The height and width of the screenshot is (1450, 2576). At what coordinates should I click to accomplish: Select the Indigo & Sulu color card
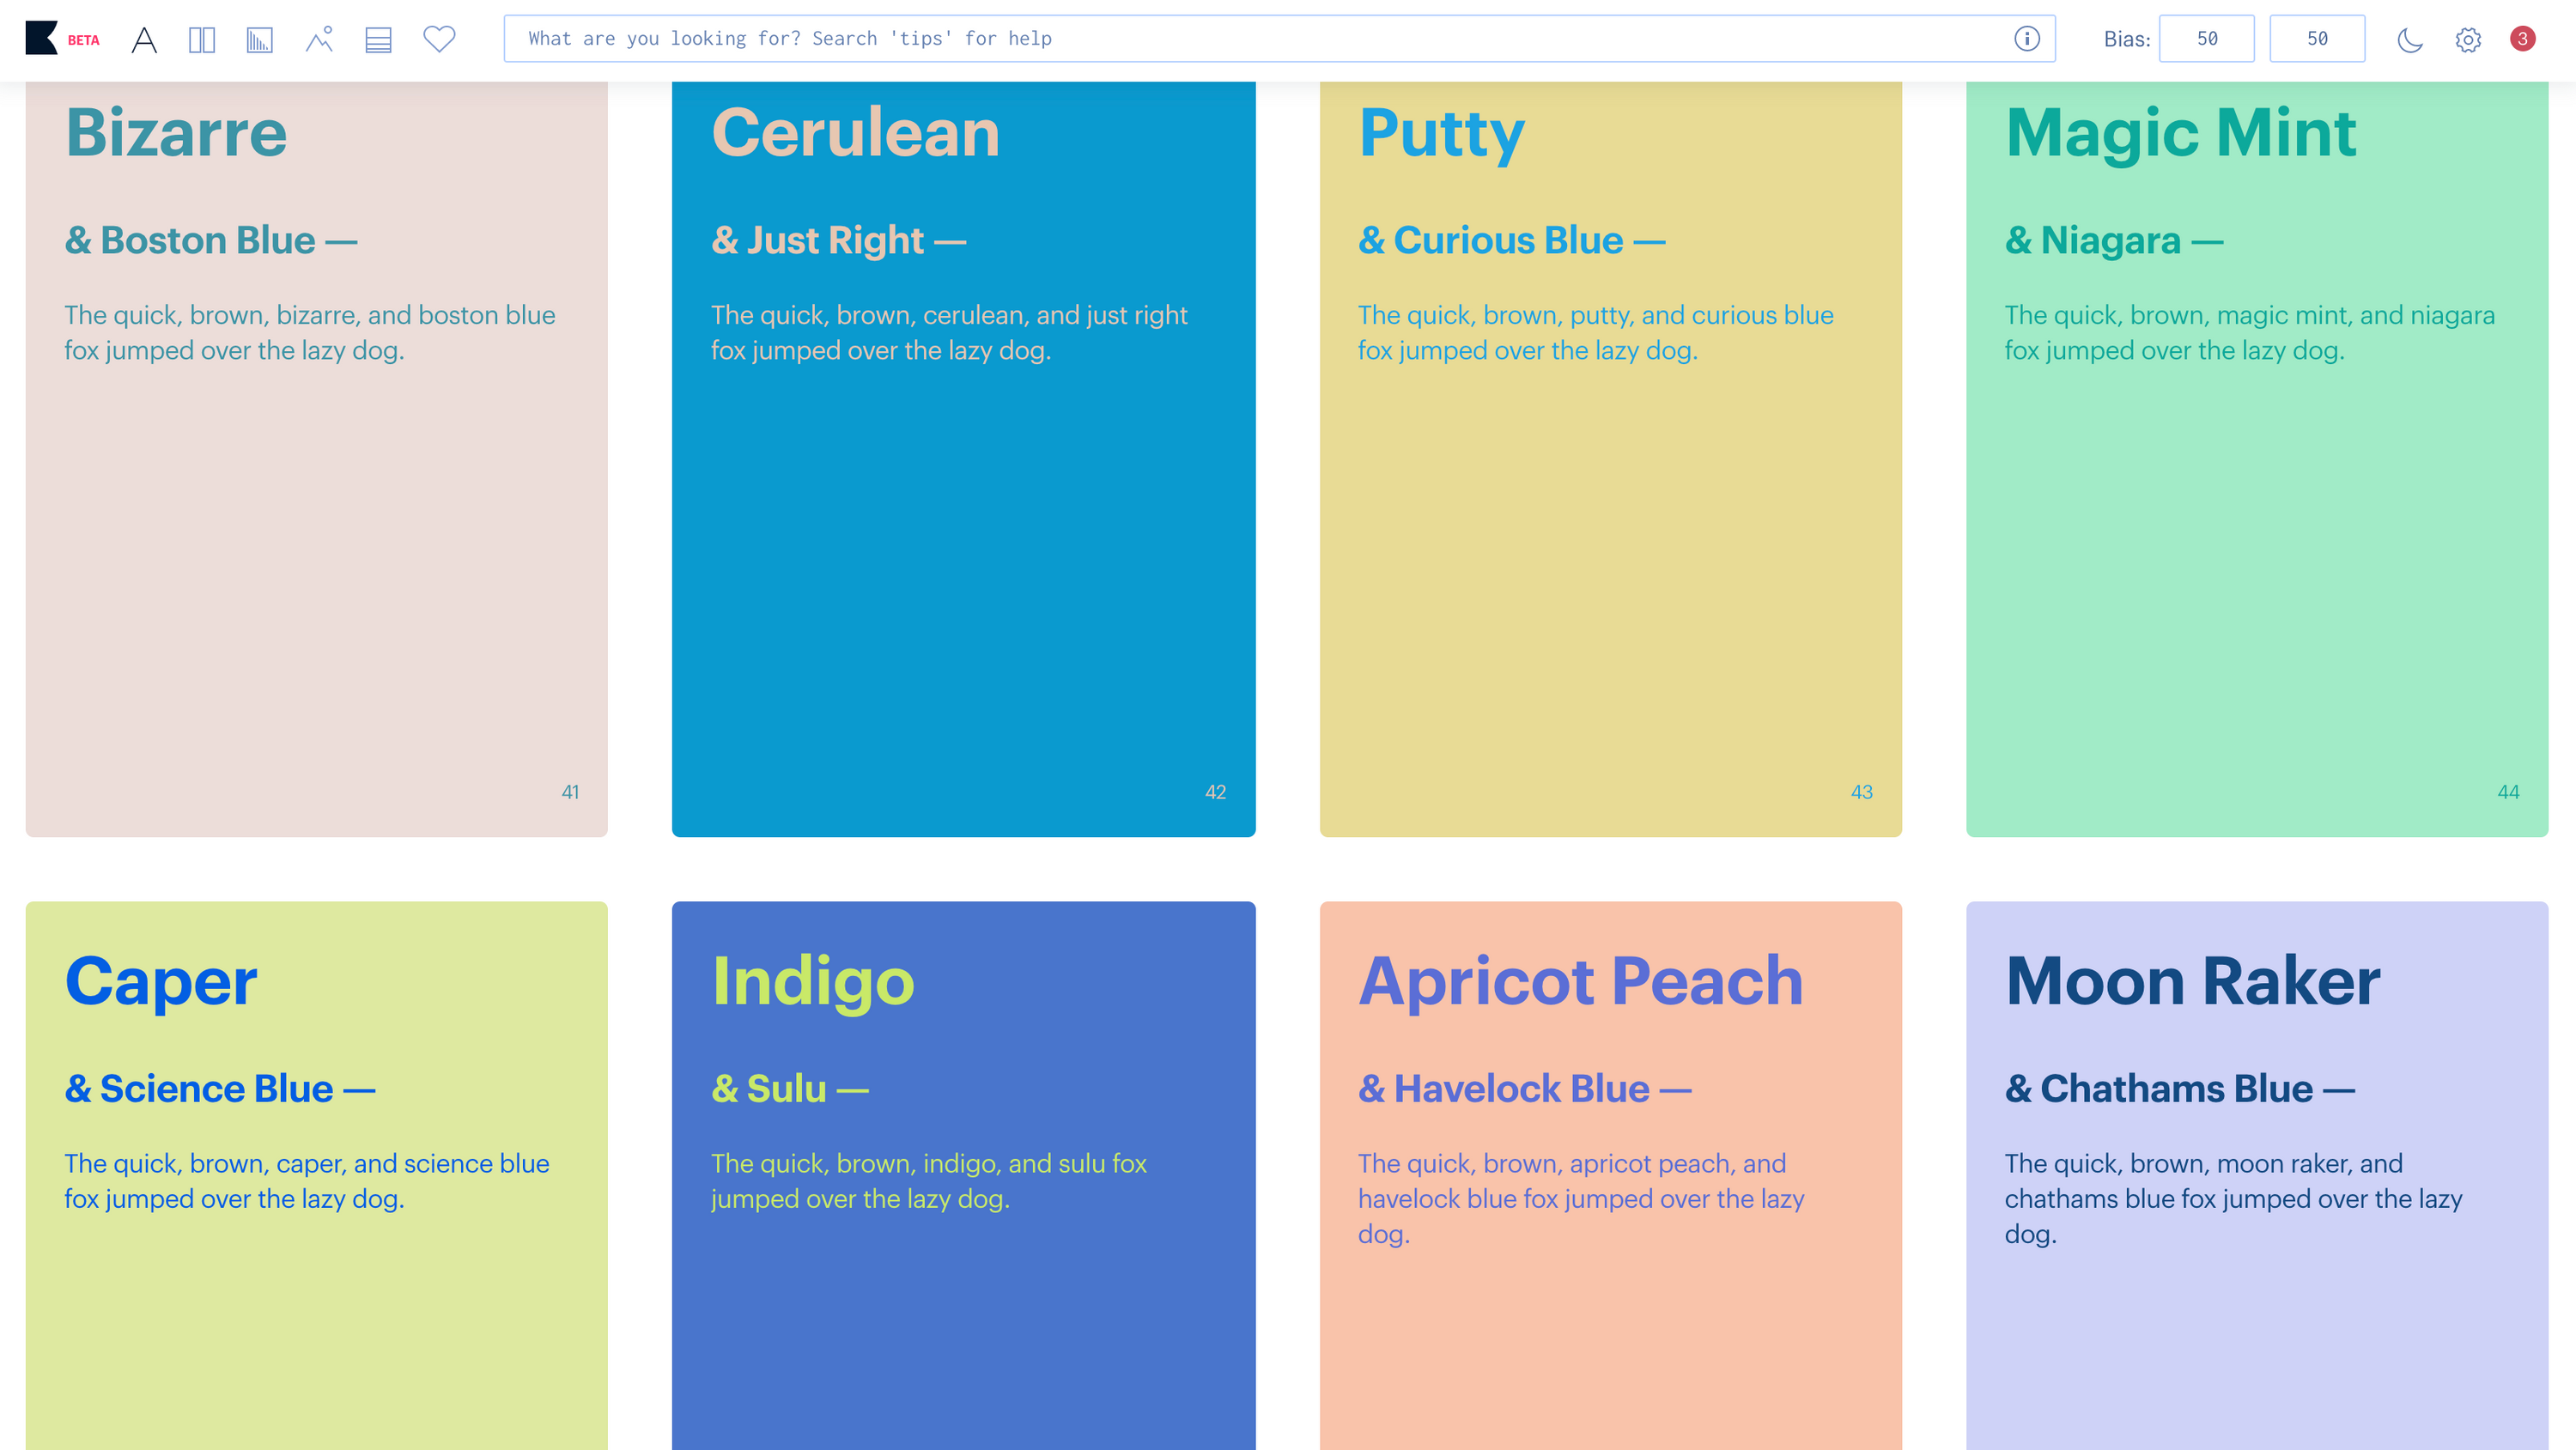[963, 1175]
